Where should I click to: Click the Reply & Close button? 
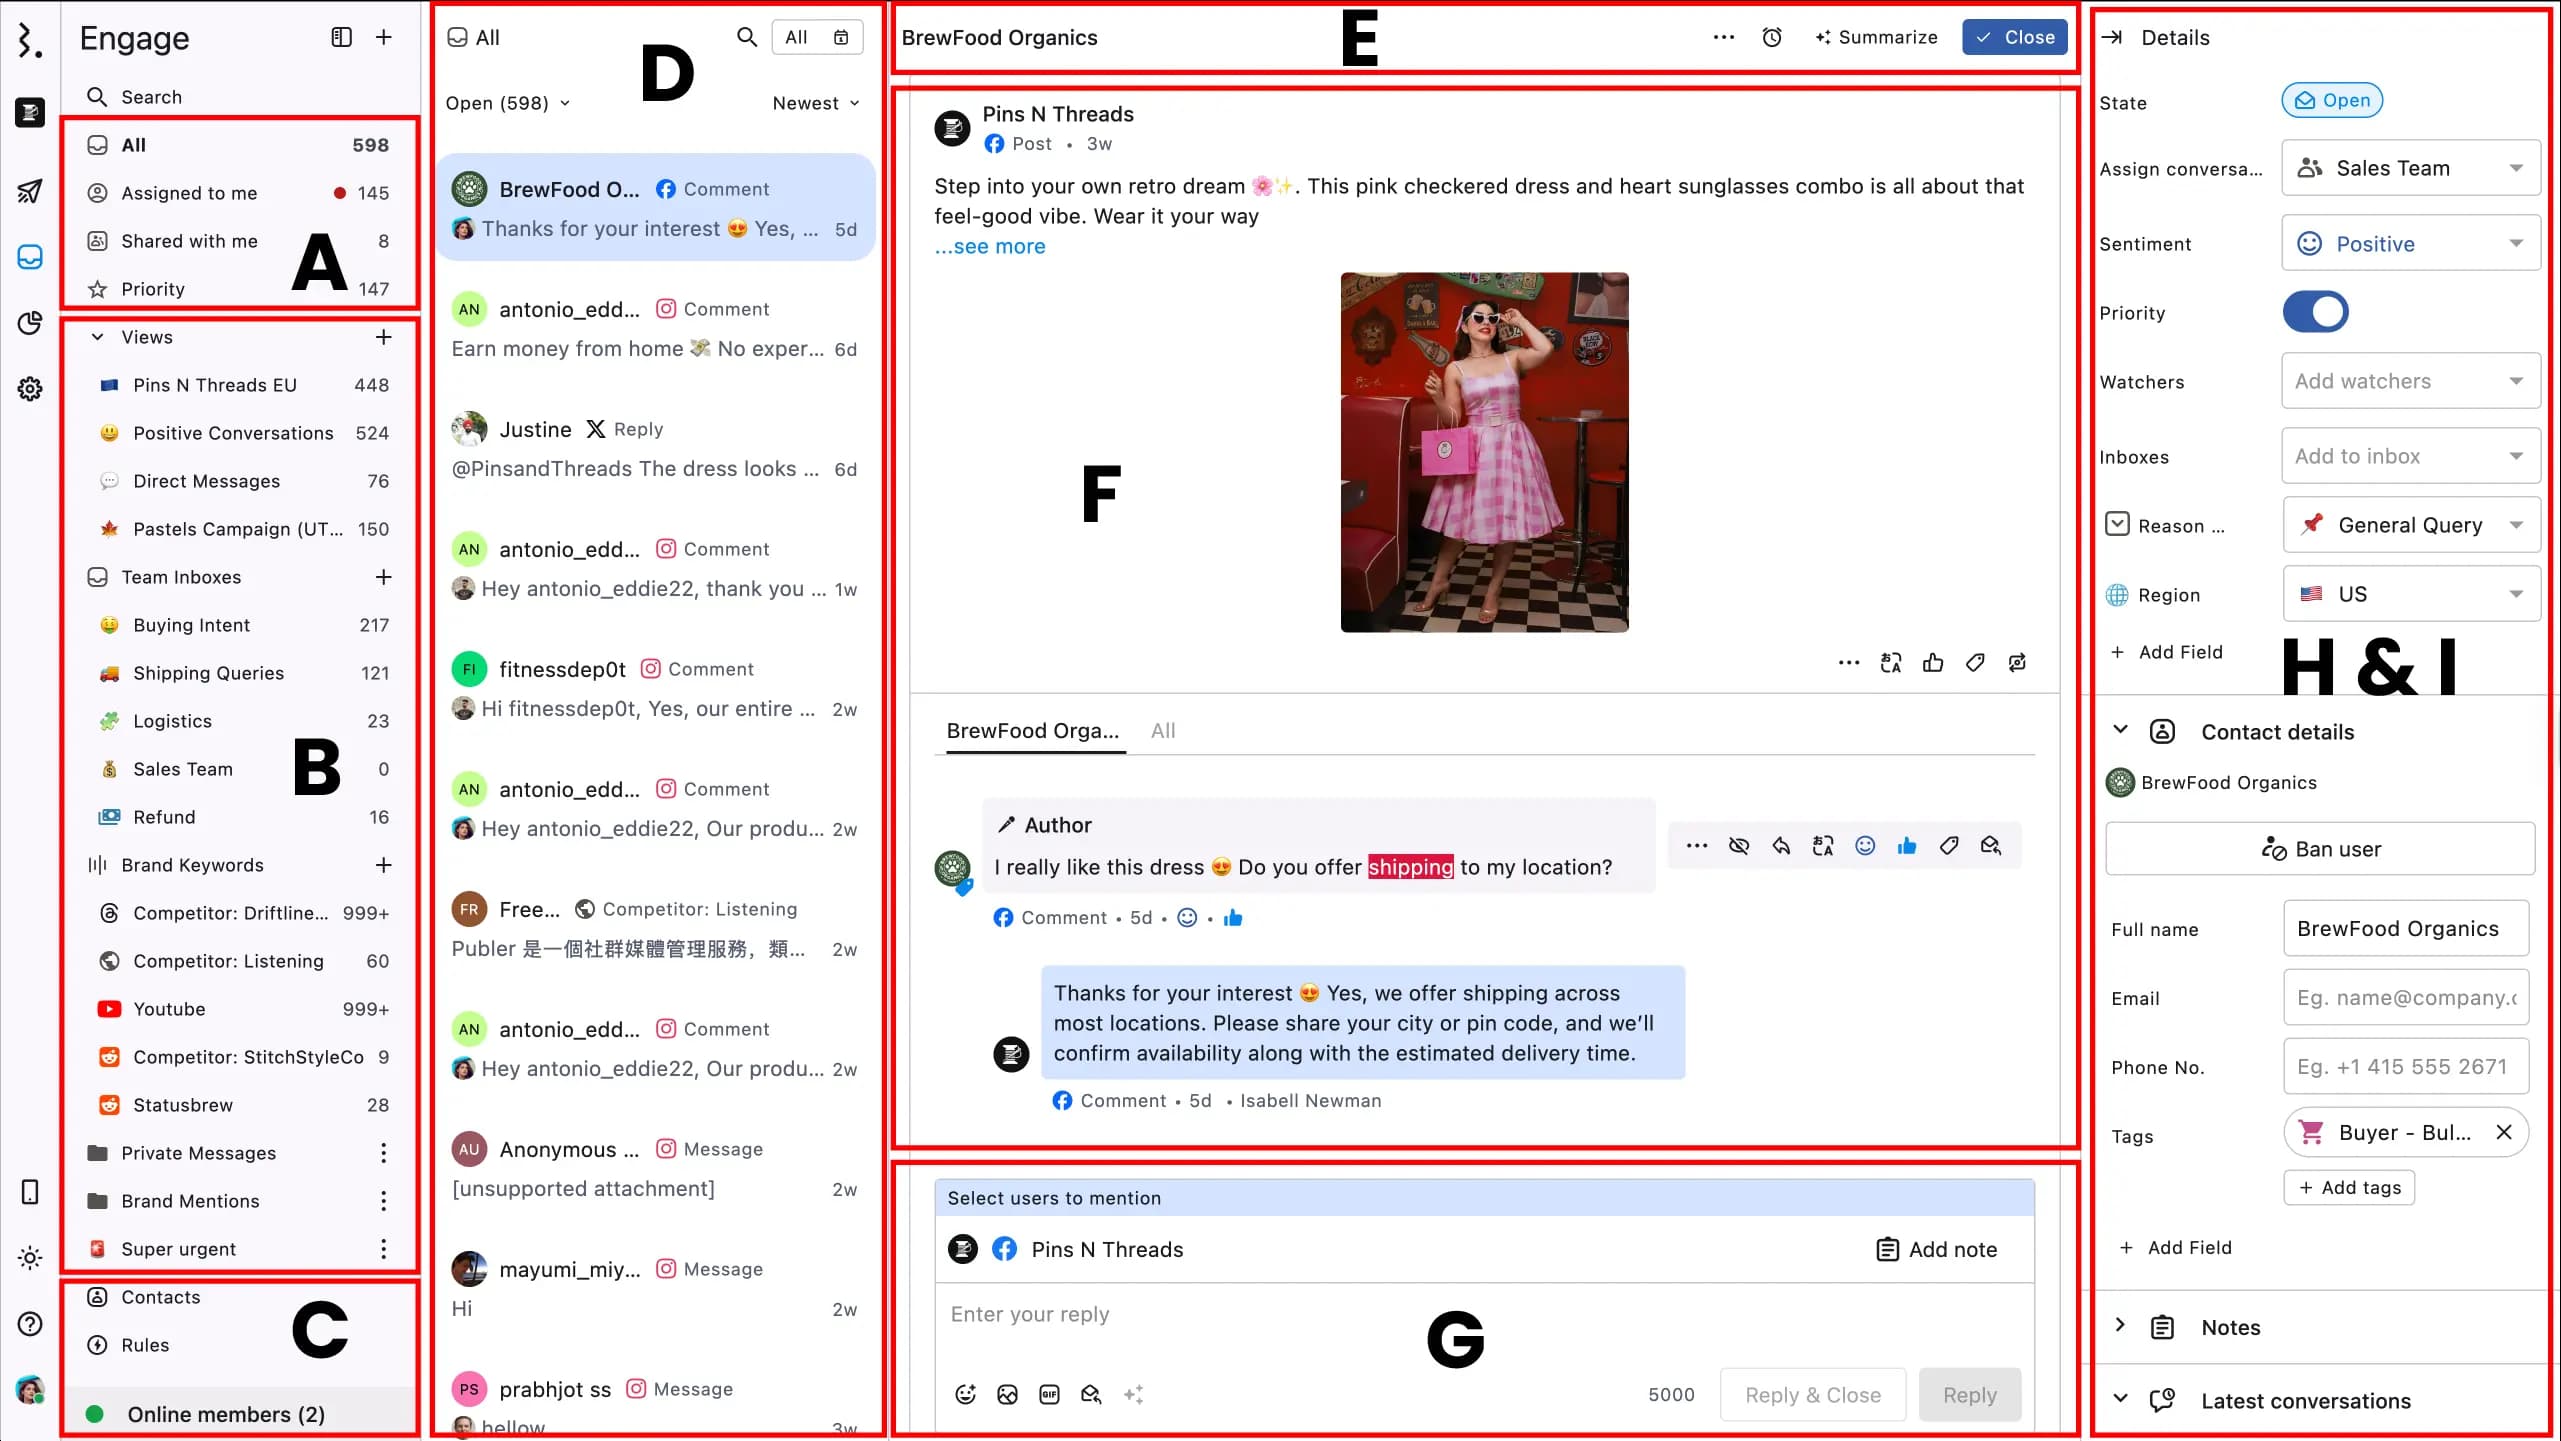[x=1812, y=1395]
